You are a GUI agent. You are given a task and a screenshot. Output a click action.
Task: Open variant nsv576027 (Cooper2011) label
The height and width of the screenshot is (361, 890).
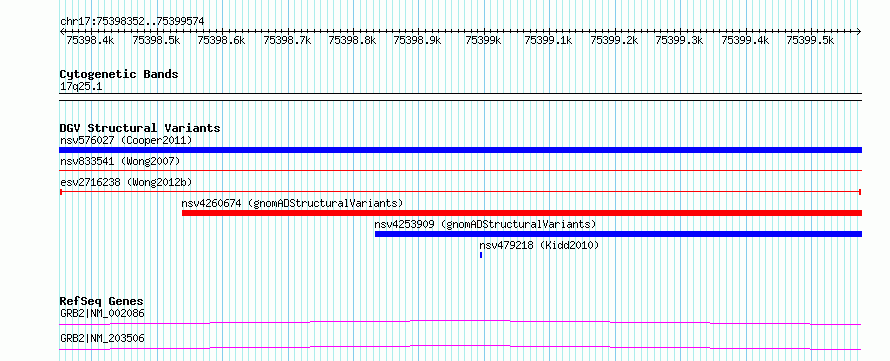(126, 140)
